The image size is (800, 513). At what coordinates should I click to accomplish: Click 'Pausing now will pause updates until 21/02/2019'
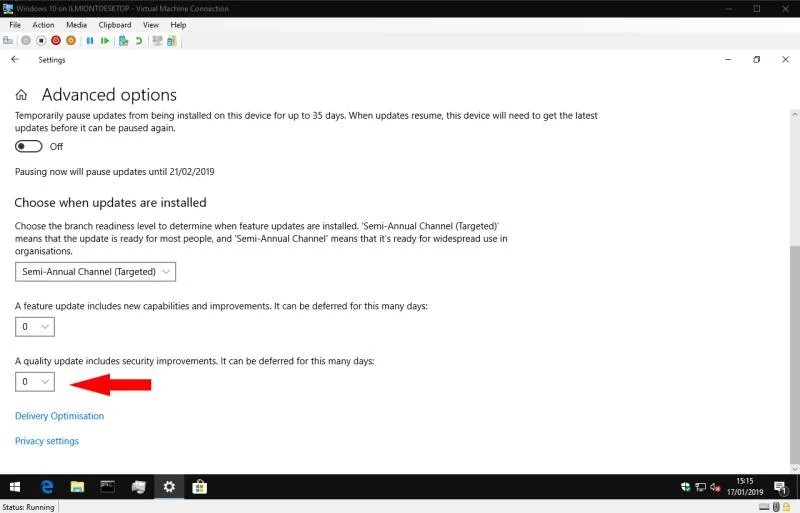coord(114,172)
